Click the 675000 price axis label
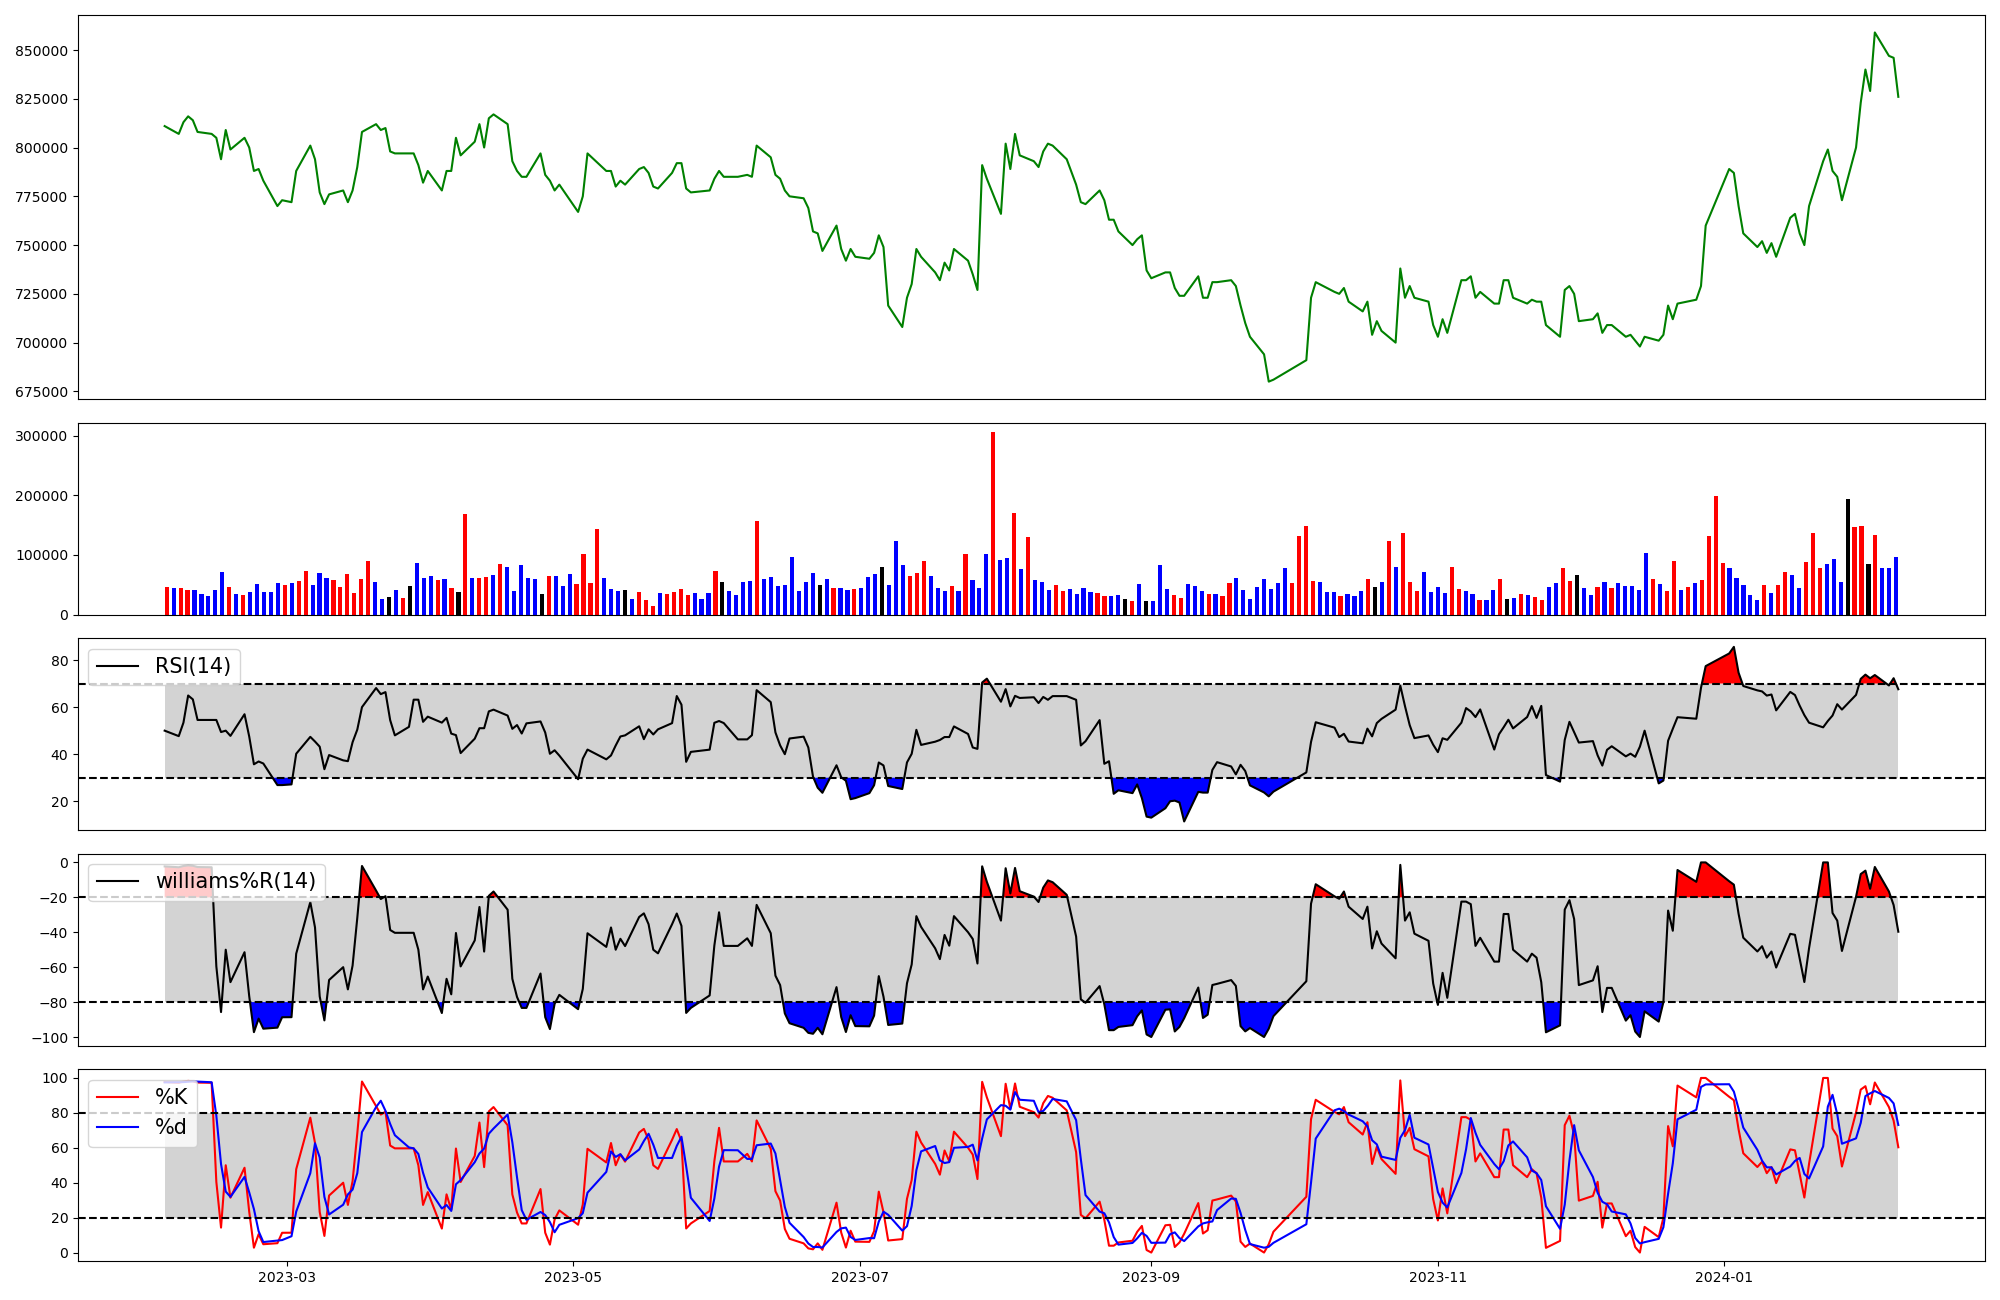 41,392
